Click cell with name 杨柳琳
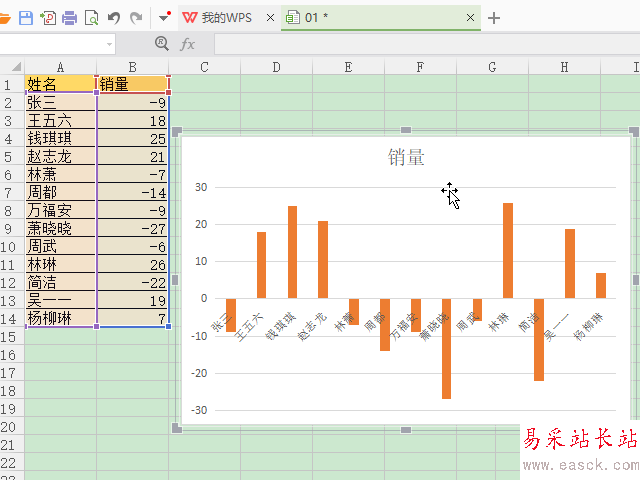Viewport: 640px width, 480px height. point(60,318)
